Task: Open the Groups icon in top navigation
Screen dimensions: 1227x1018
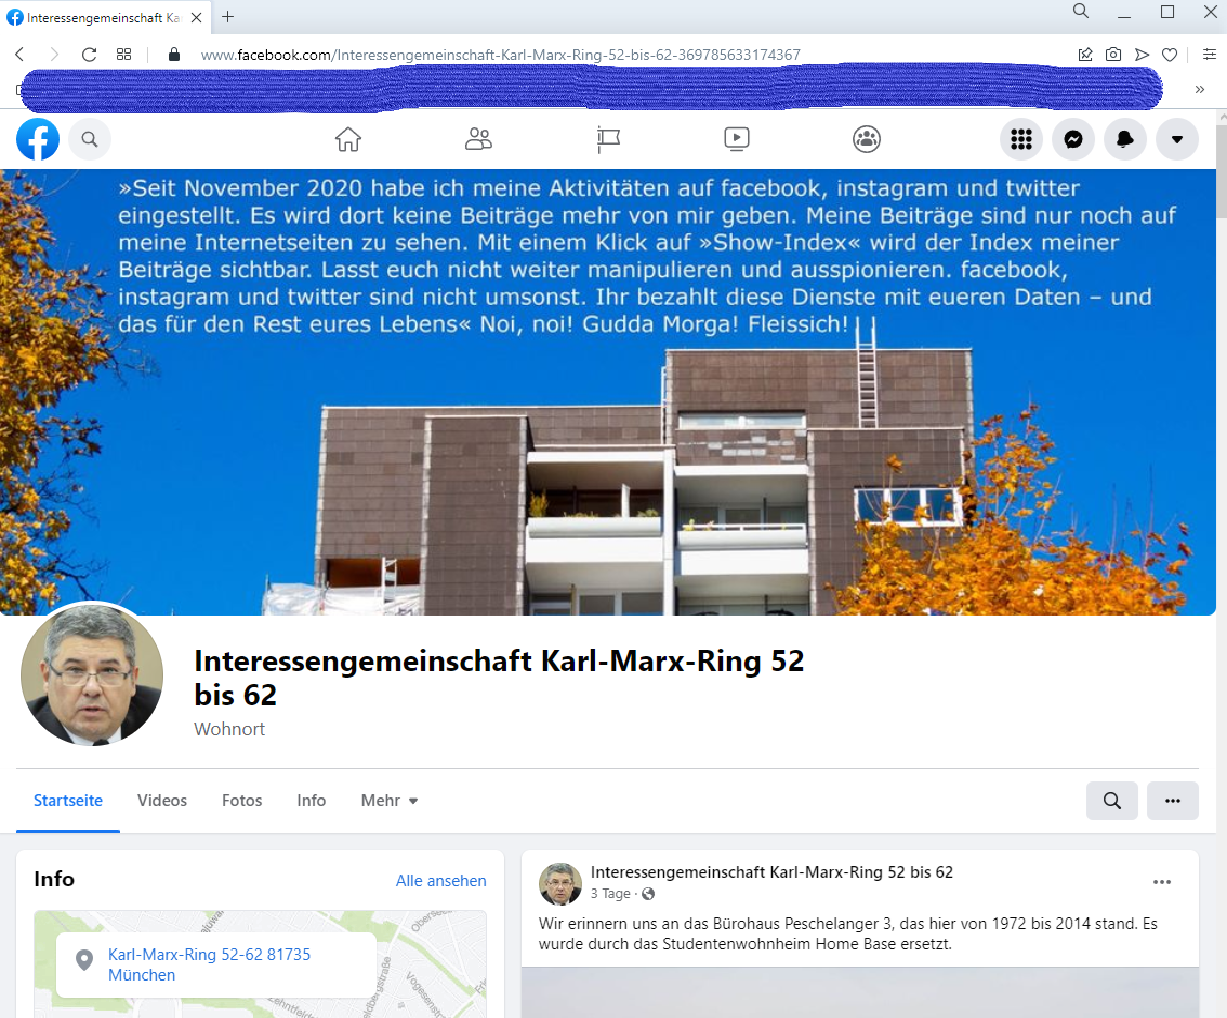Action: pyautogui.click(x=867, y=139)
